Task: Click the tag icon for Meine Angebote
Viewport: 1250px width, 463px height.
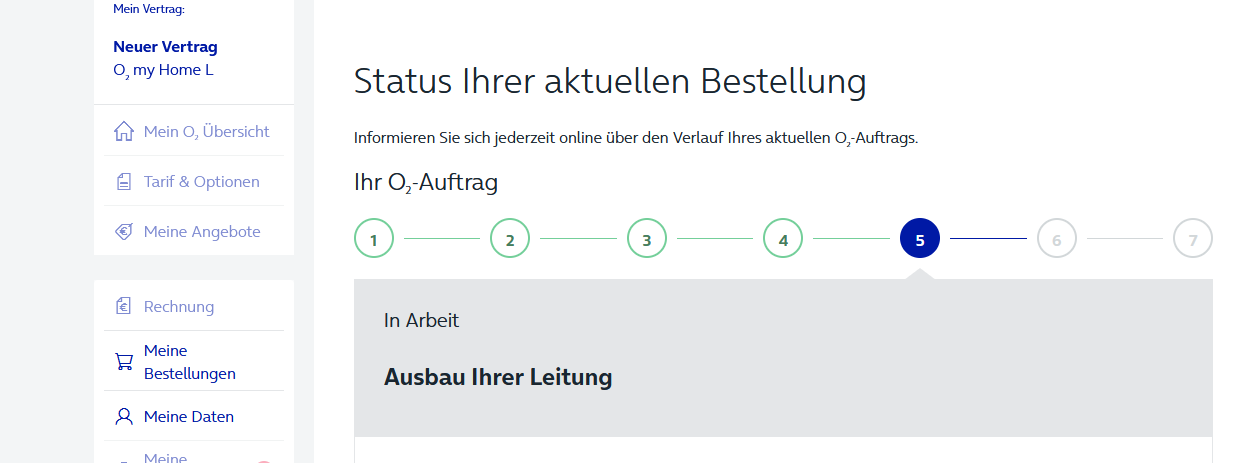Action: (124, 232)
